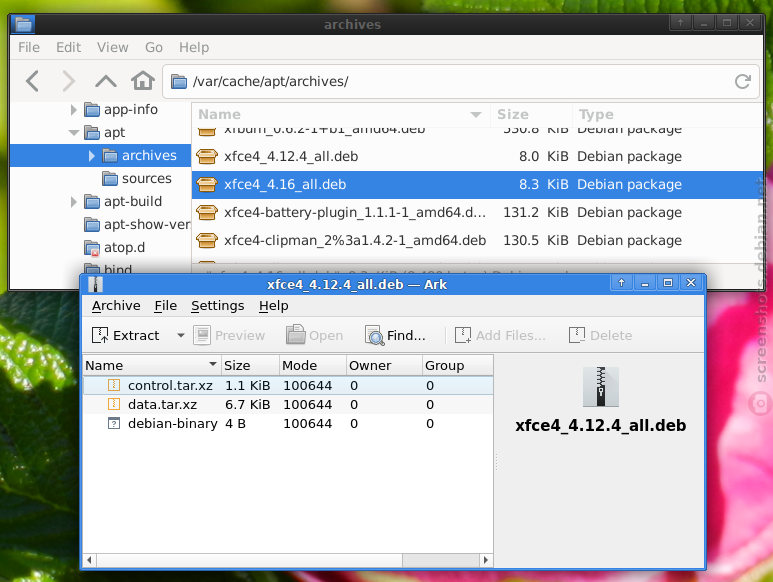Open the Ark Archive menu

[116, 306]
